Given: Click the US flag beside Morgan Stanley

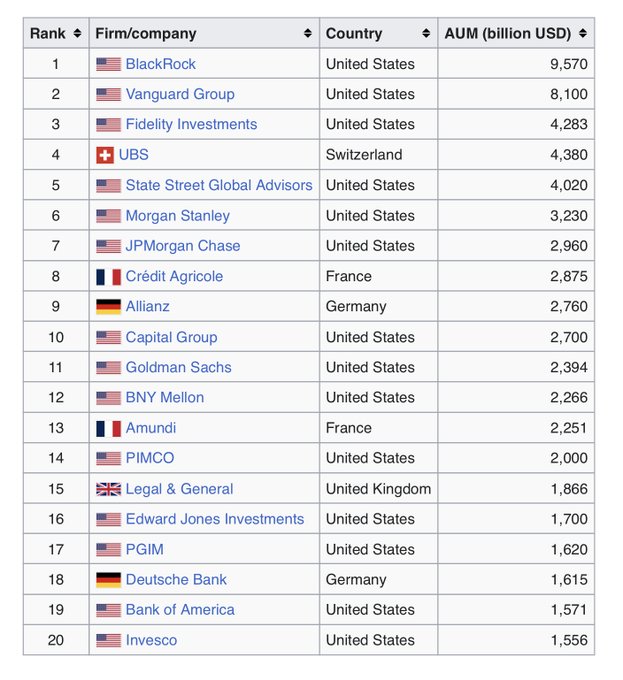Looking at the screenshot, I should [x=108, y=216].
